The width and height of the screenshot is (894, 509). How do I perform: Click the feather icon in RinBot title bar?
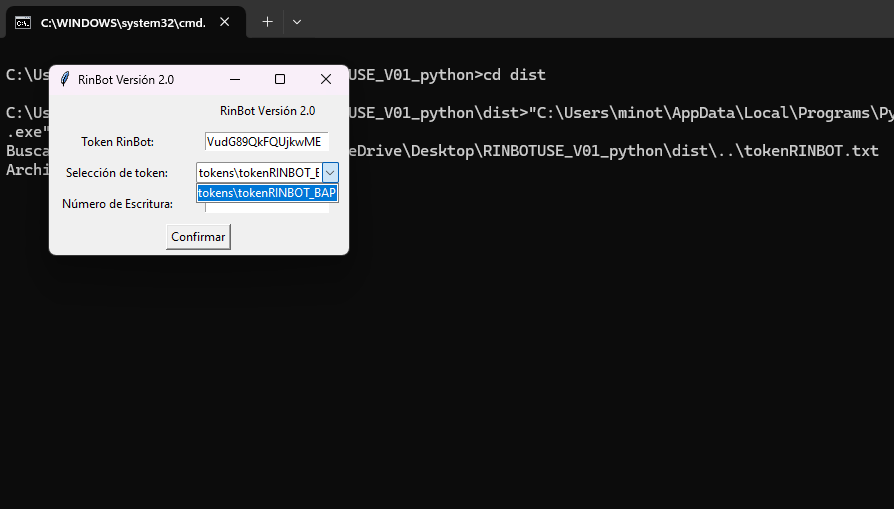click(x=65, y=79)
